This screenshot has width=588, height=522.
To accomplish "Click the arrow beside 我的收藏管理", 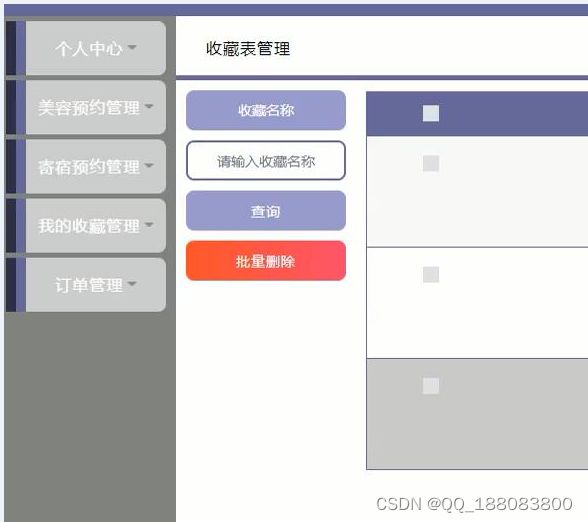I will 149,225.
